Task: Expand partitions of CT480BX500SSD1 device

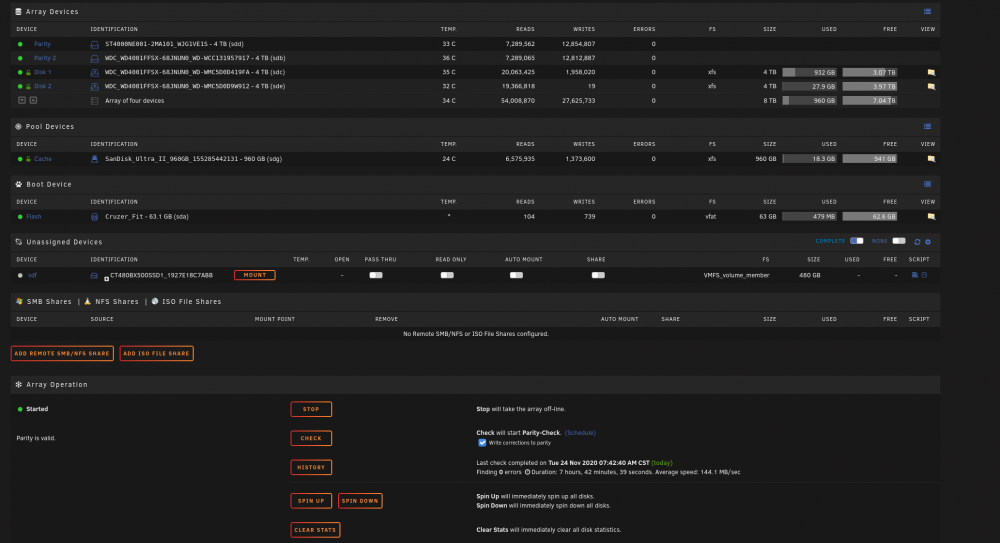Action: click(x=107, y=279)
